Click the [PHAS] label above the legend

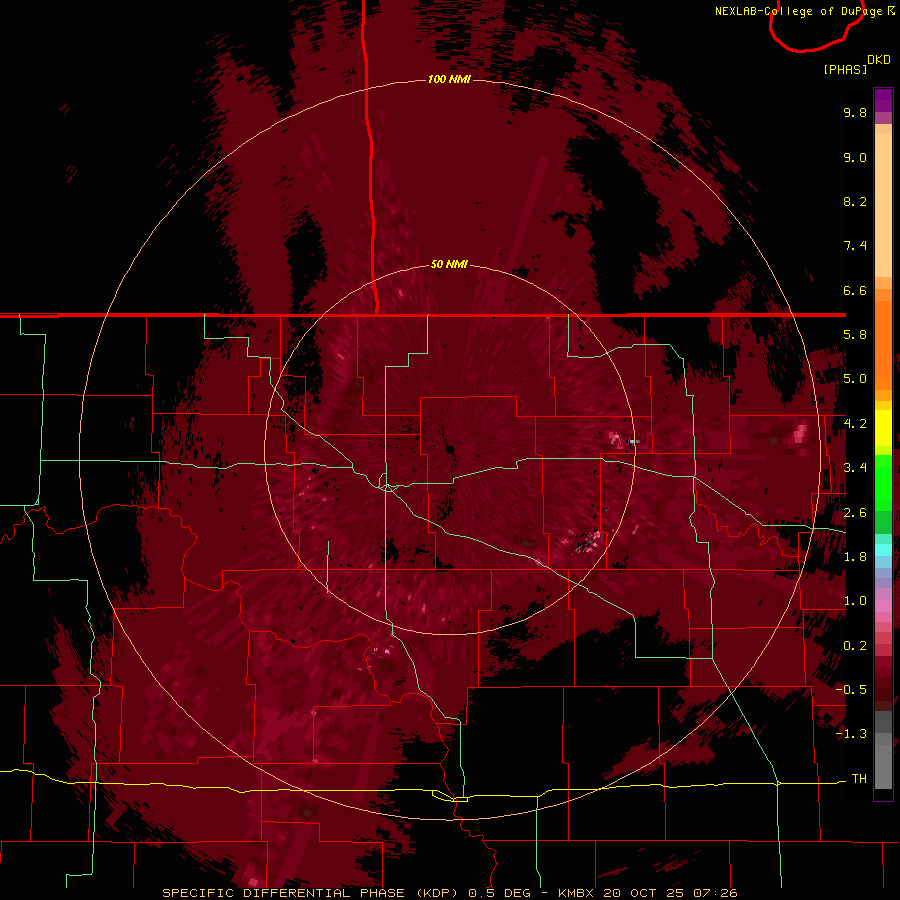(x=845, y=70)
